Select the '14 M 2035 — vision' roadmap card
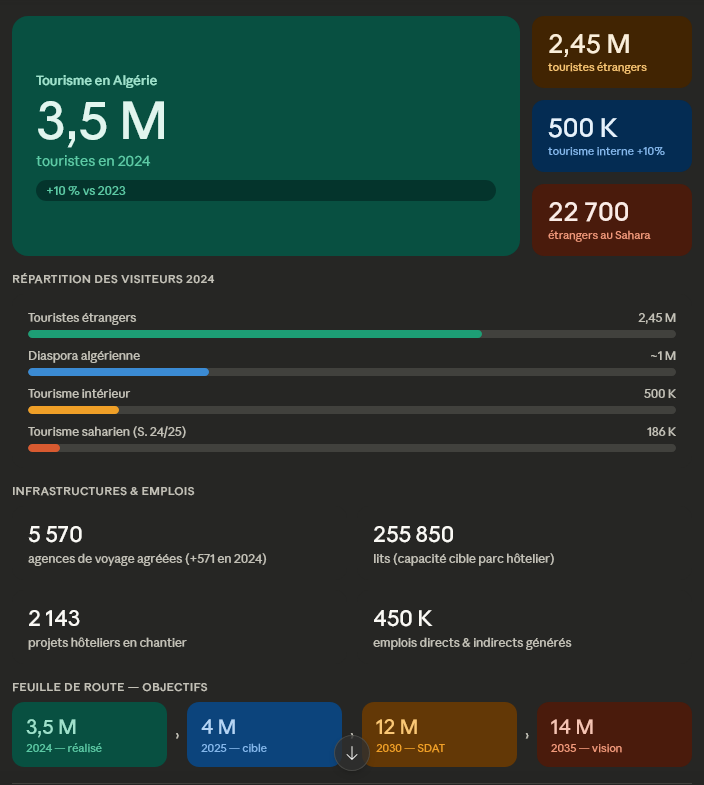 614,734
